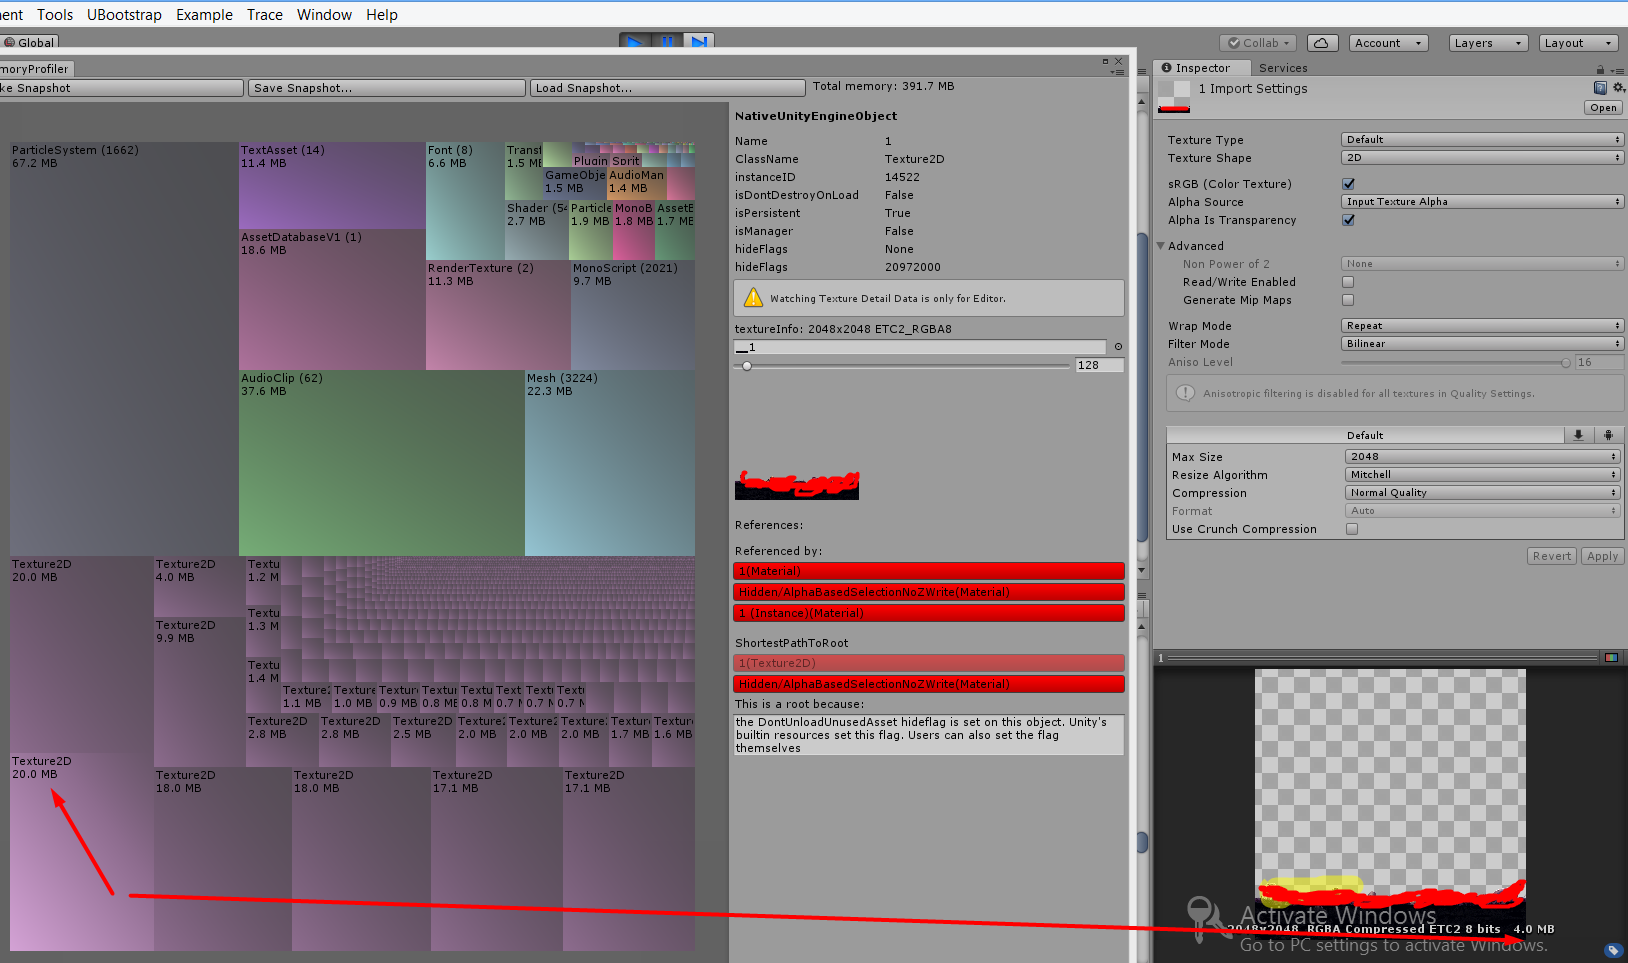The width and height of the screenshot is (1628, 963).
Task: Click the Step frame button
Action: coord(699,42)
